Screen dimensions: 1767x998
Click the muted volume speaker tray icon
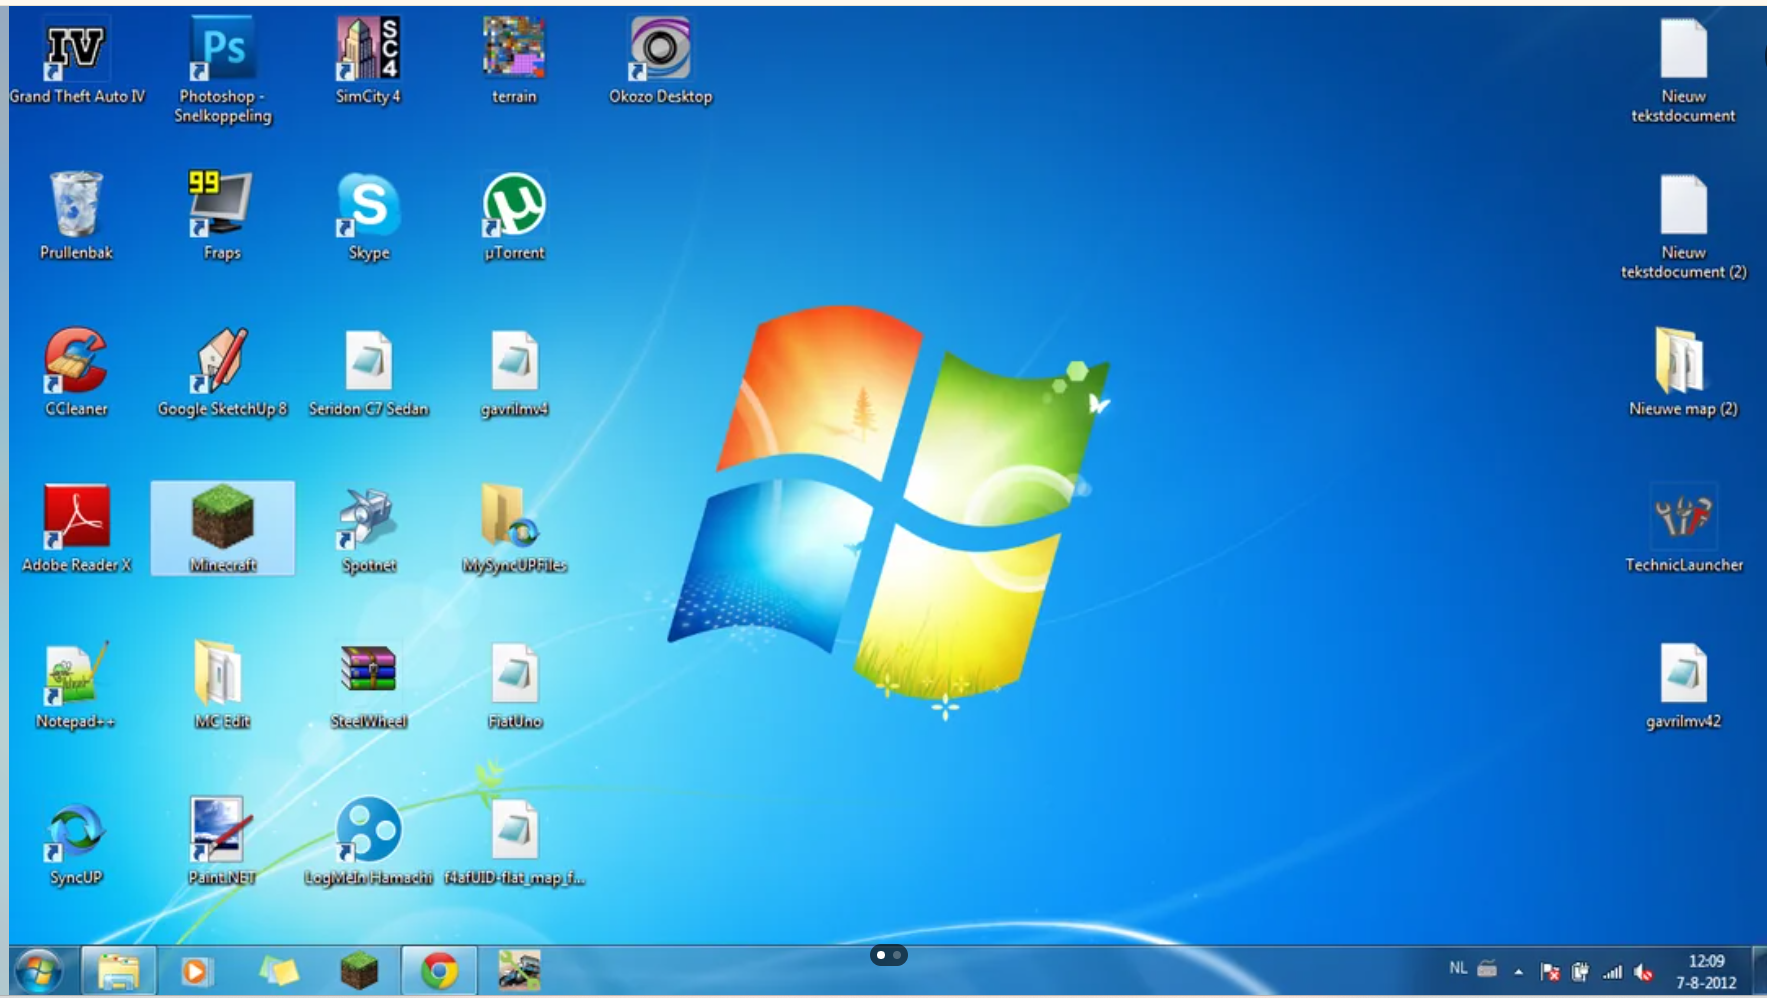pos(1643,972)
